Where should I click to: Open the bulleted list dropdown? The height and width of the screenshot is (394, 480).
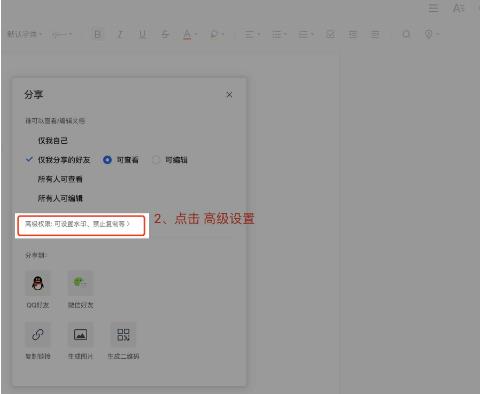279,34
